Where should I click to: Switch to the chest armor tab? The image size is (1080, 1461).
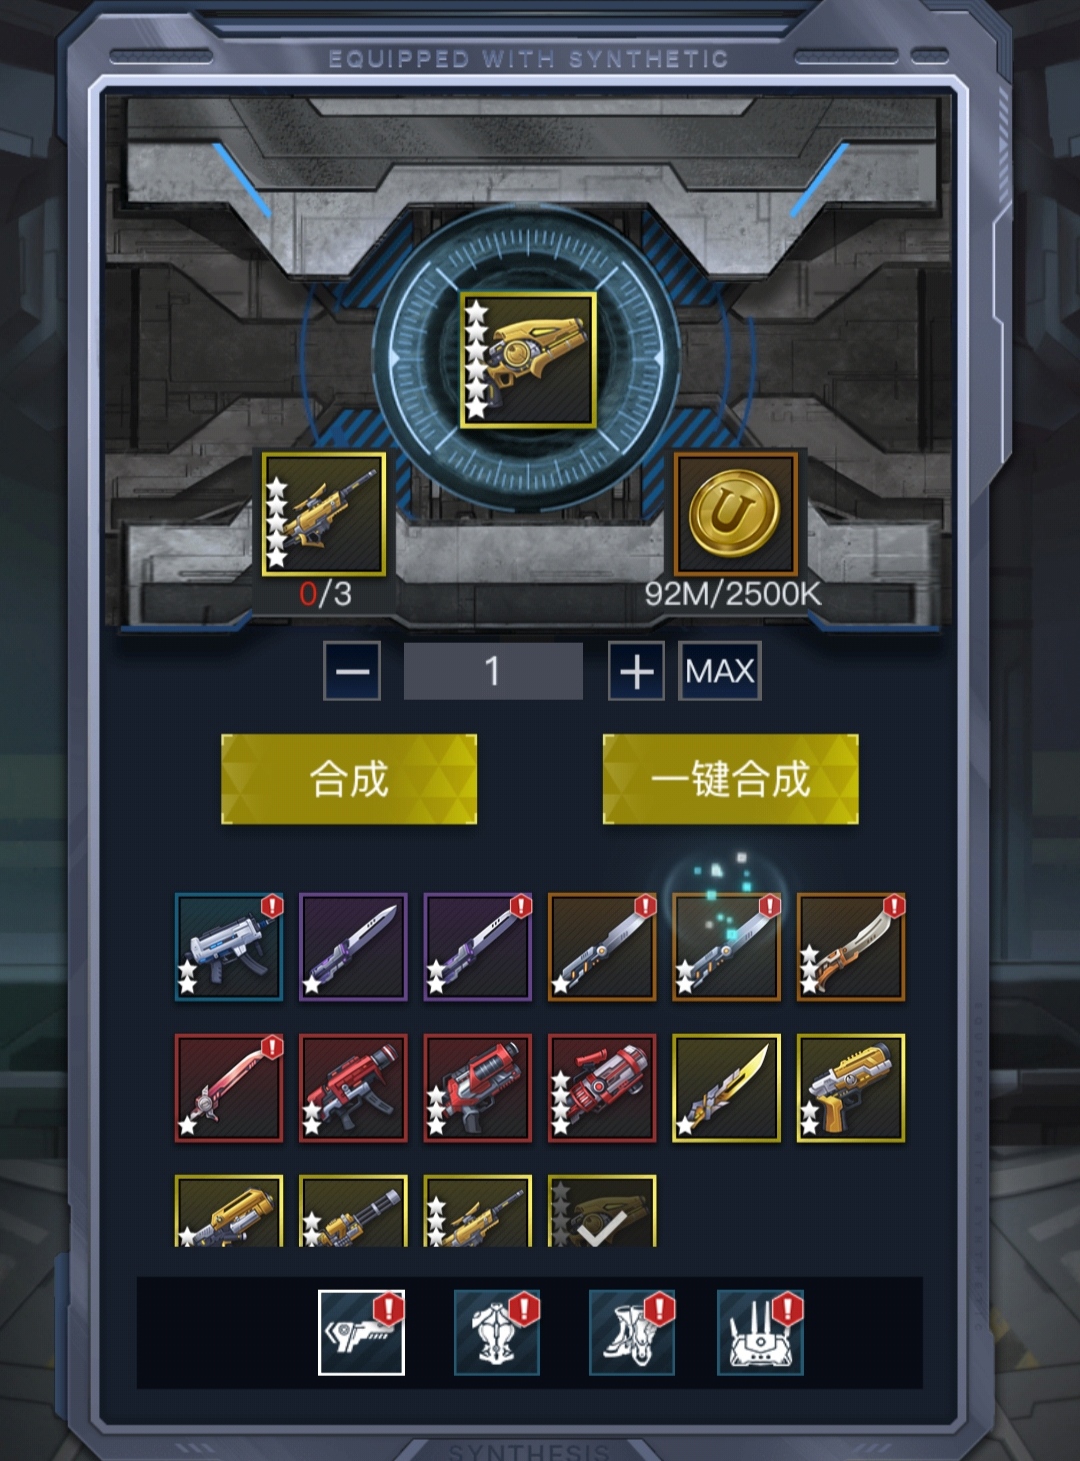pyautogui.click(x=496, y=1332)
